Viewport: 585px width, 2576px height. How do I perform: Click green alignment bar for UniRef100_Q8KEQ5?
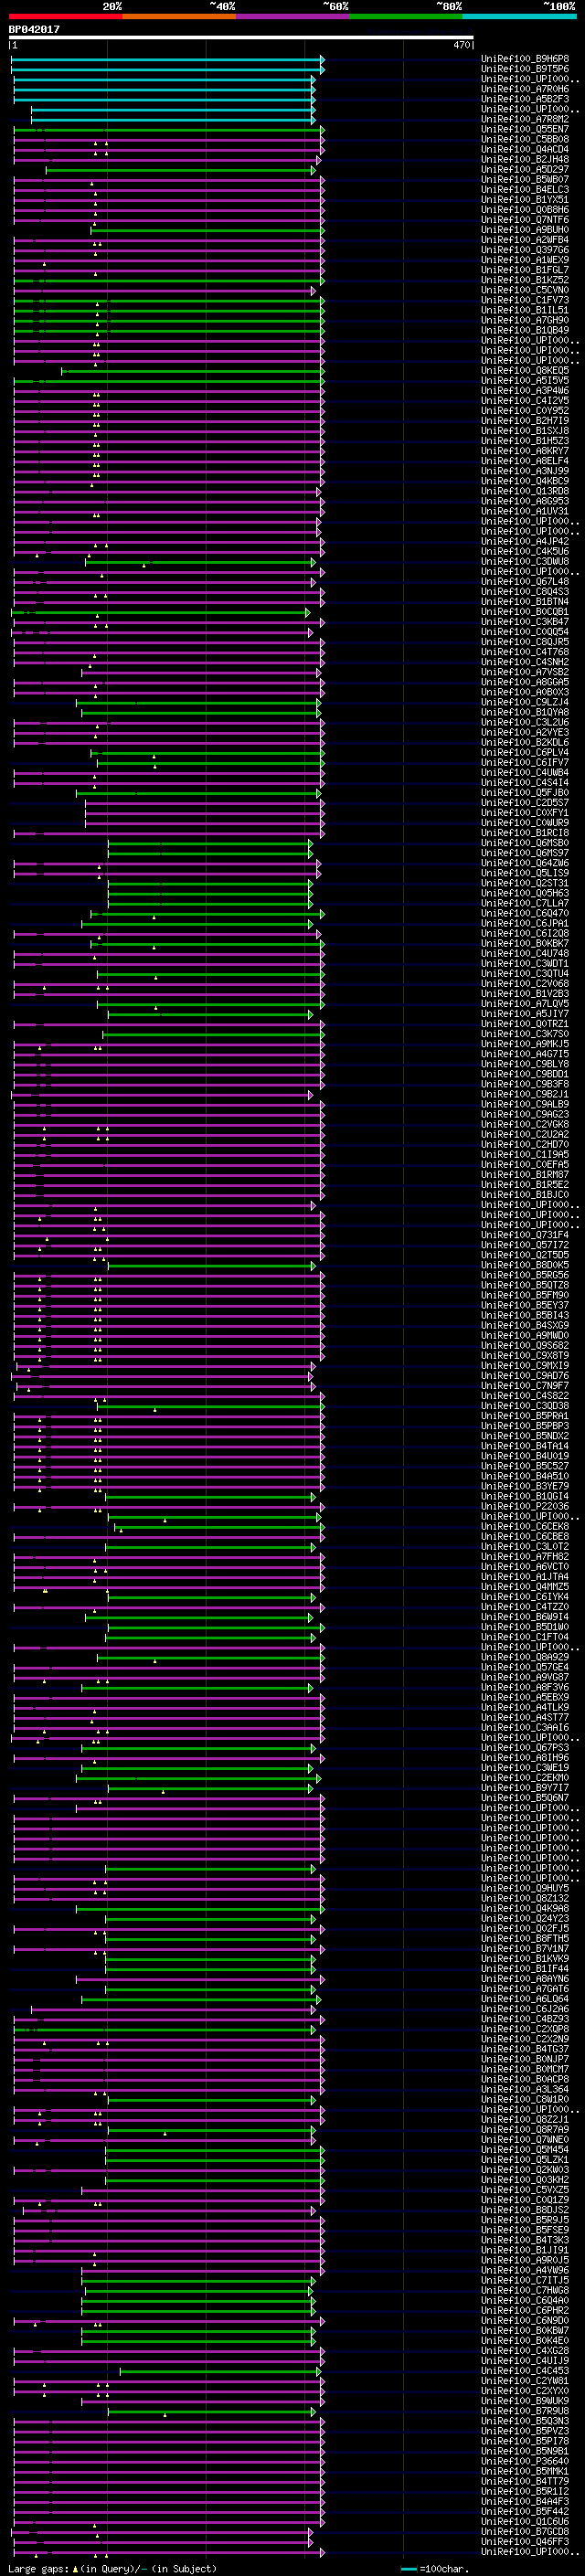(193, 371)
